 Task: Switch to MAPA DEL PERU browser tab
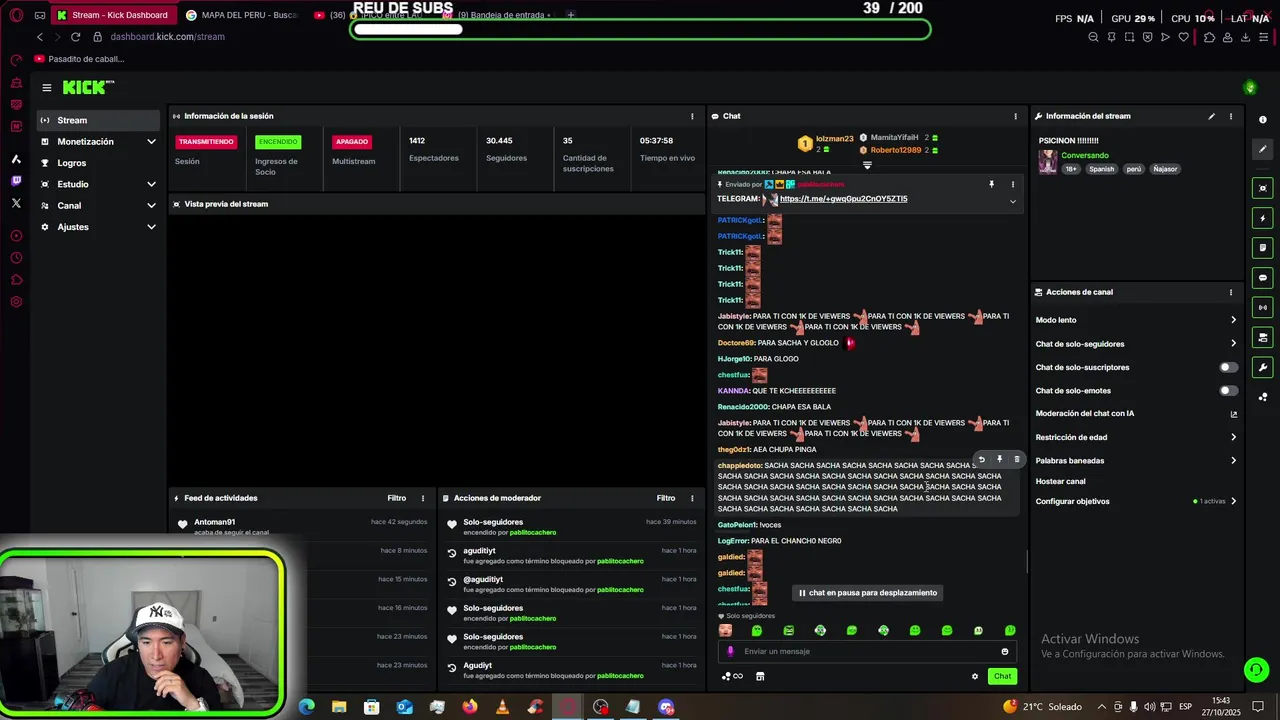tap(242, 15)
